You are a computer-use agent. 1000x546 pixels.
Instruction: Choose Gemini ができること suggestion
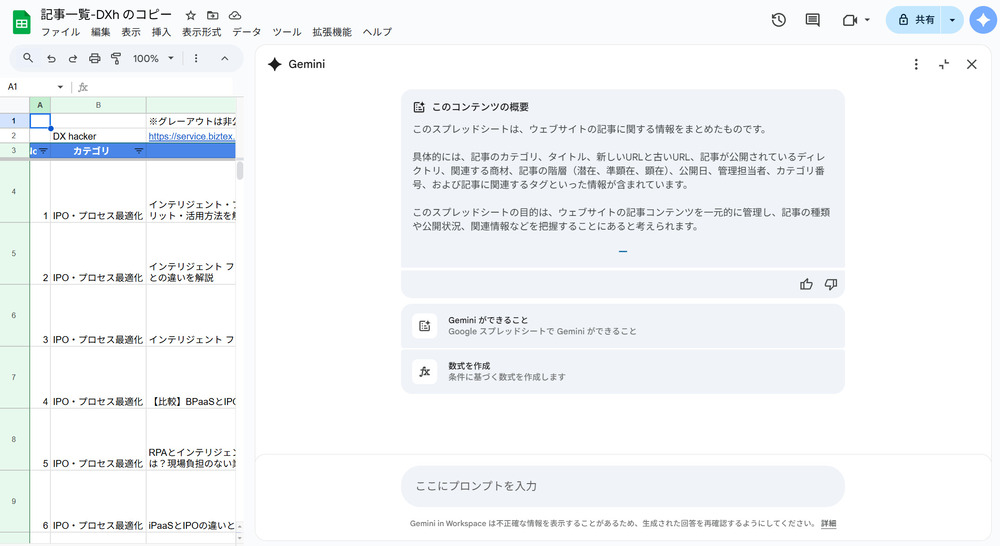(x=622, y=326)
